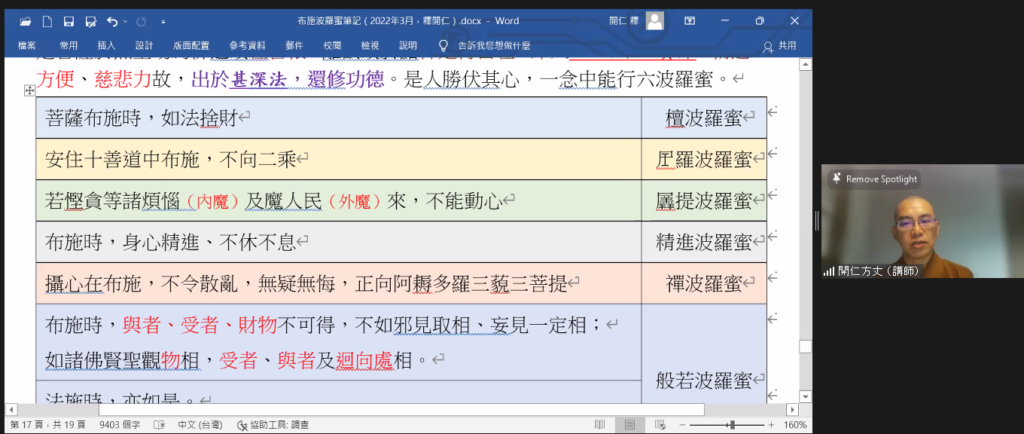Click the 告訴我您想做什麼 search field

tap(496, 45)
